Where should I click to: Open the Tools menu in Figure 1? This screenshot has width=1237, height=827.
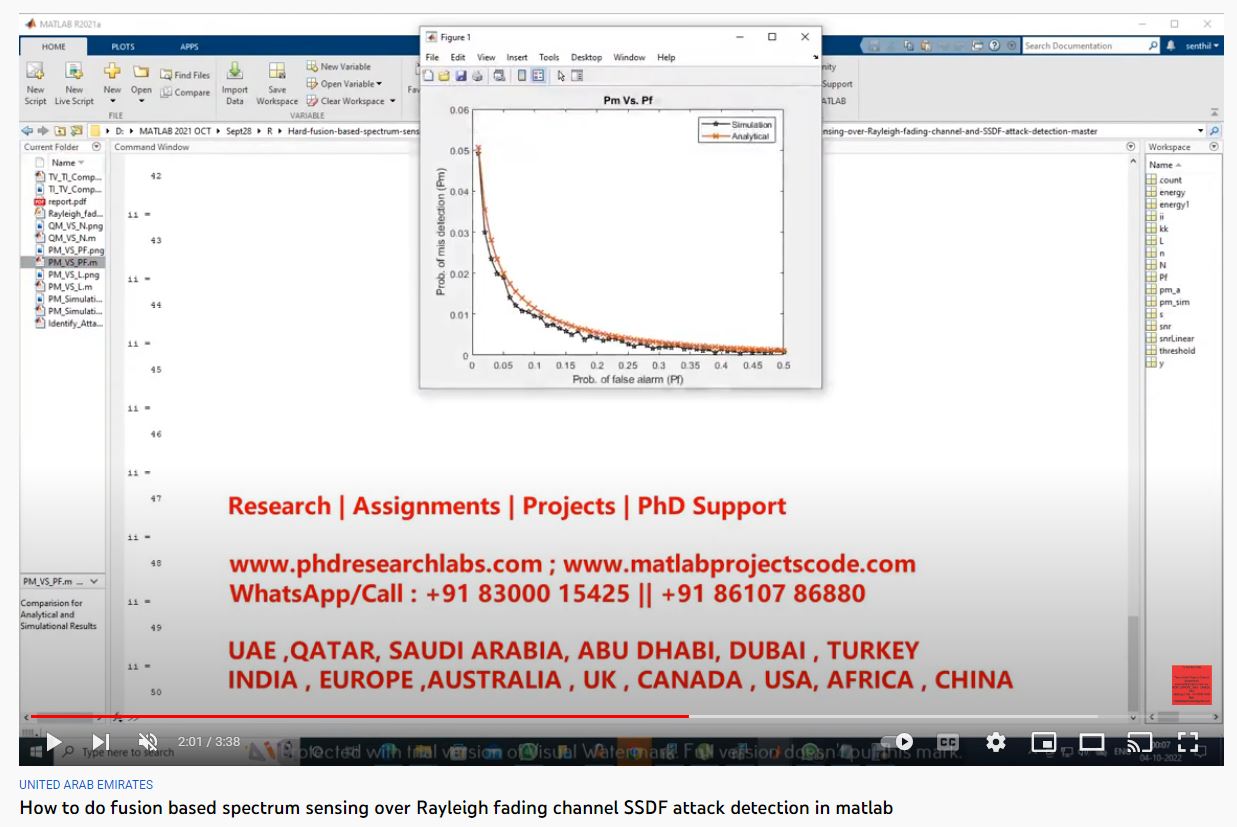pos(549,58)
